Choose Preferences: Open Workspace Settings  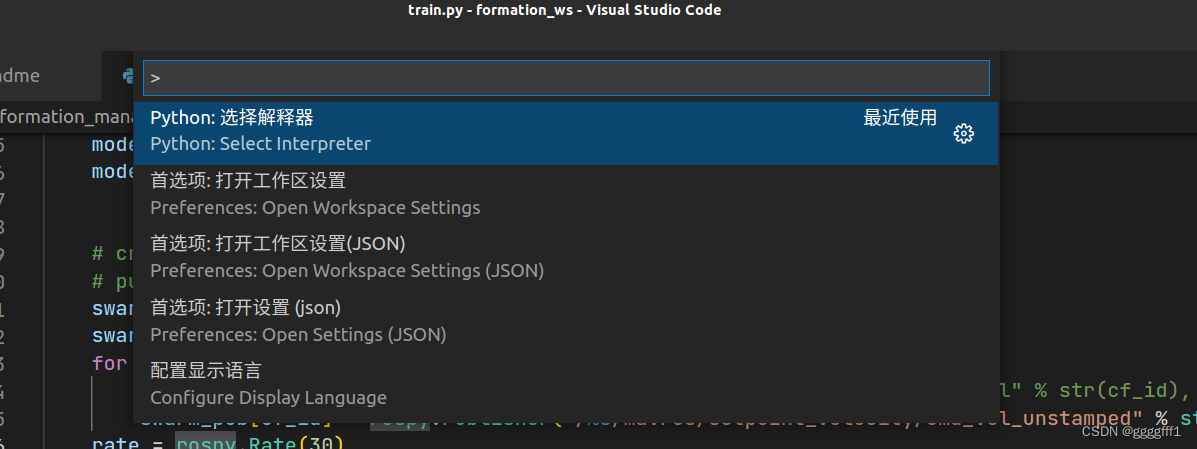566,194
